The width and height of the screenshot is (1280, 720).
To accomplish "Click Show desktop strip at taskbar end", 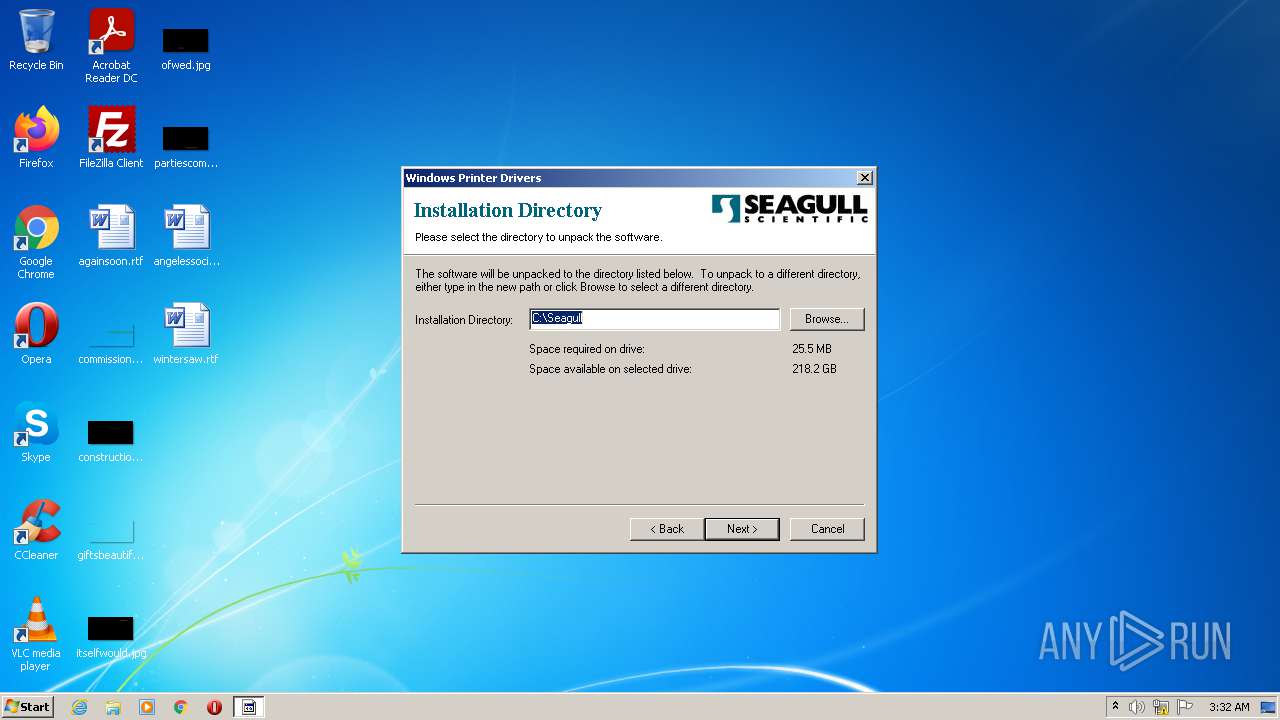I will point(1269,707).
